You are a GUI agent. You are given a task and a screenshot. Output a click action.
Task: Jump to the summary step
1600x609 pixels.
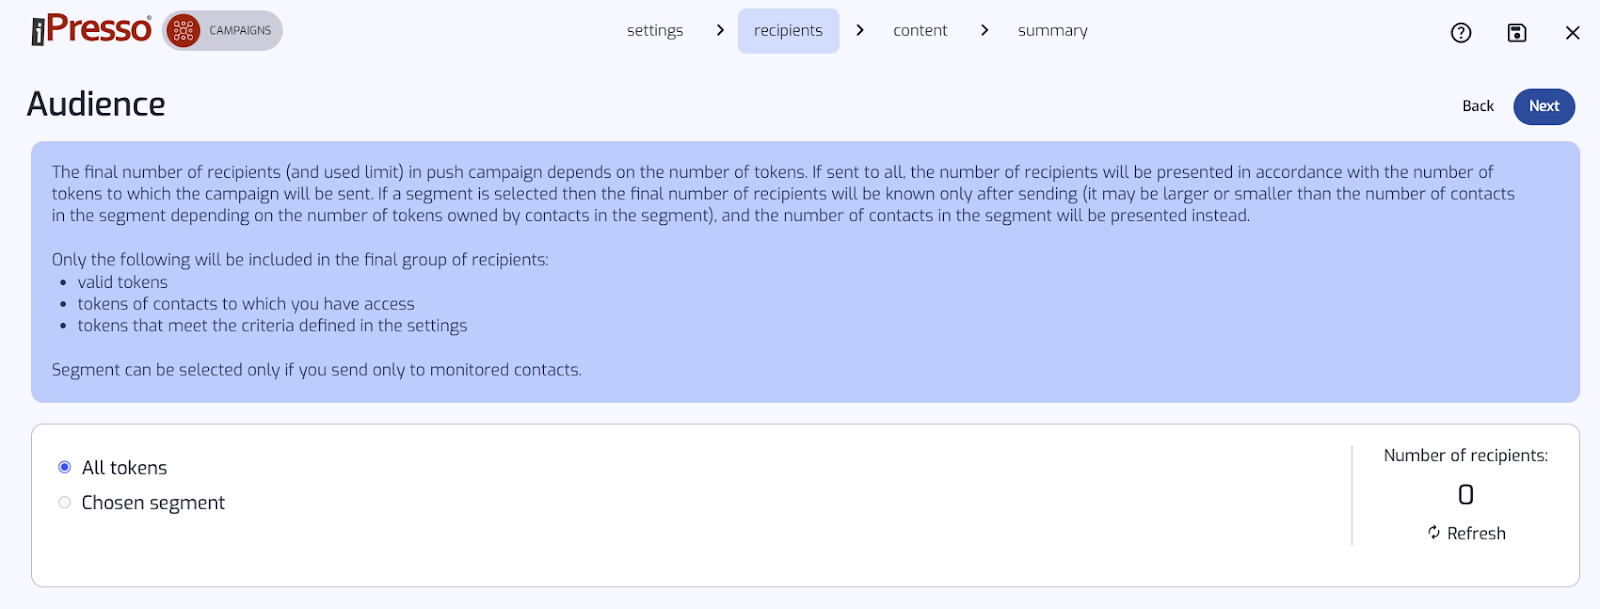tap(1053, 31)
